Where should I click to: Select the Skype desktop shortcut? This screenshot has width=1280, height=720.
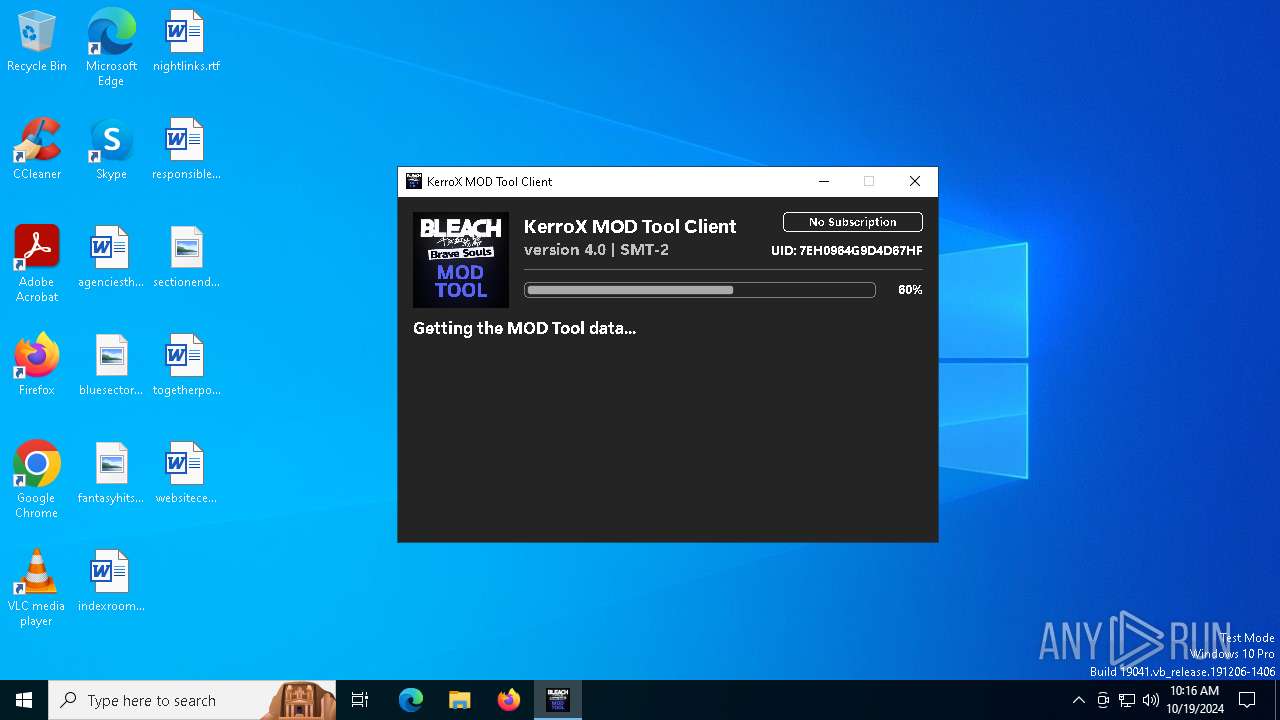111,150
